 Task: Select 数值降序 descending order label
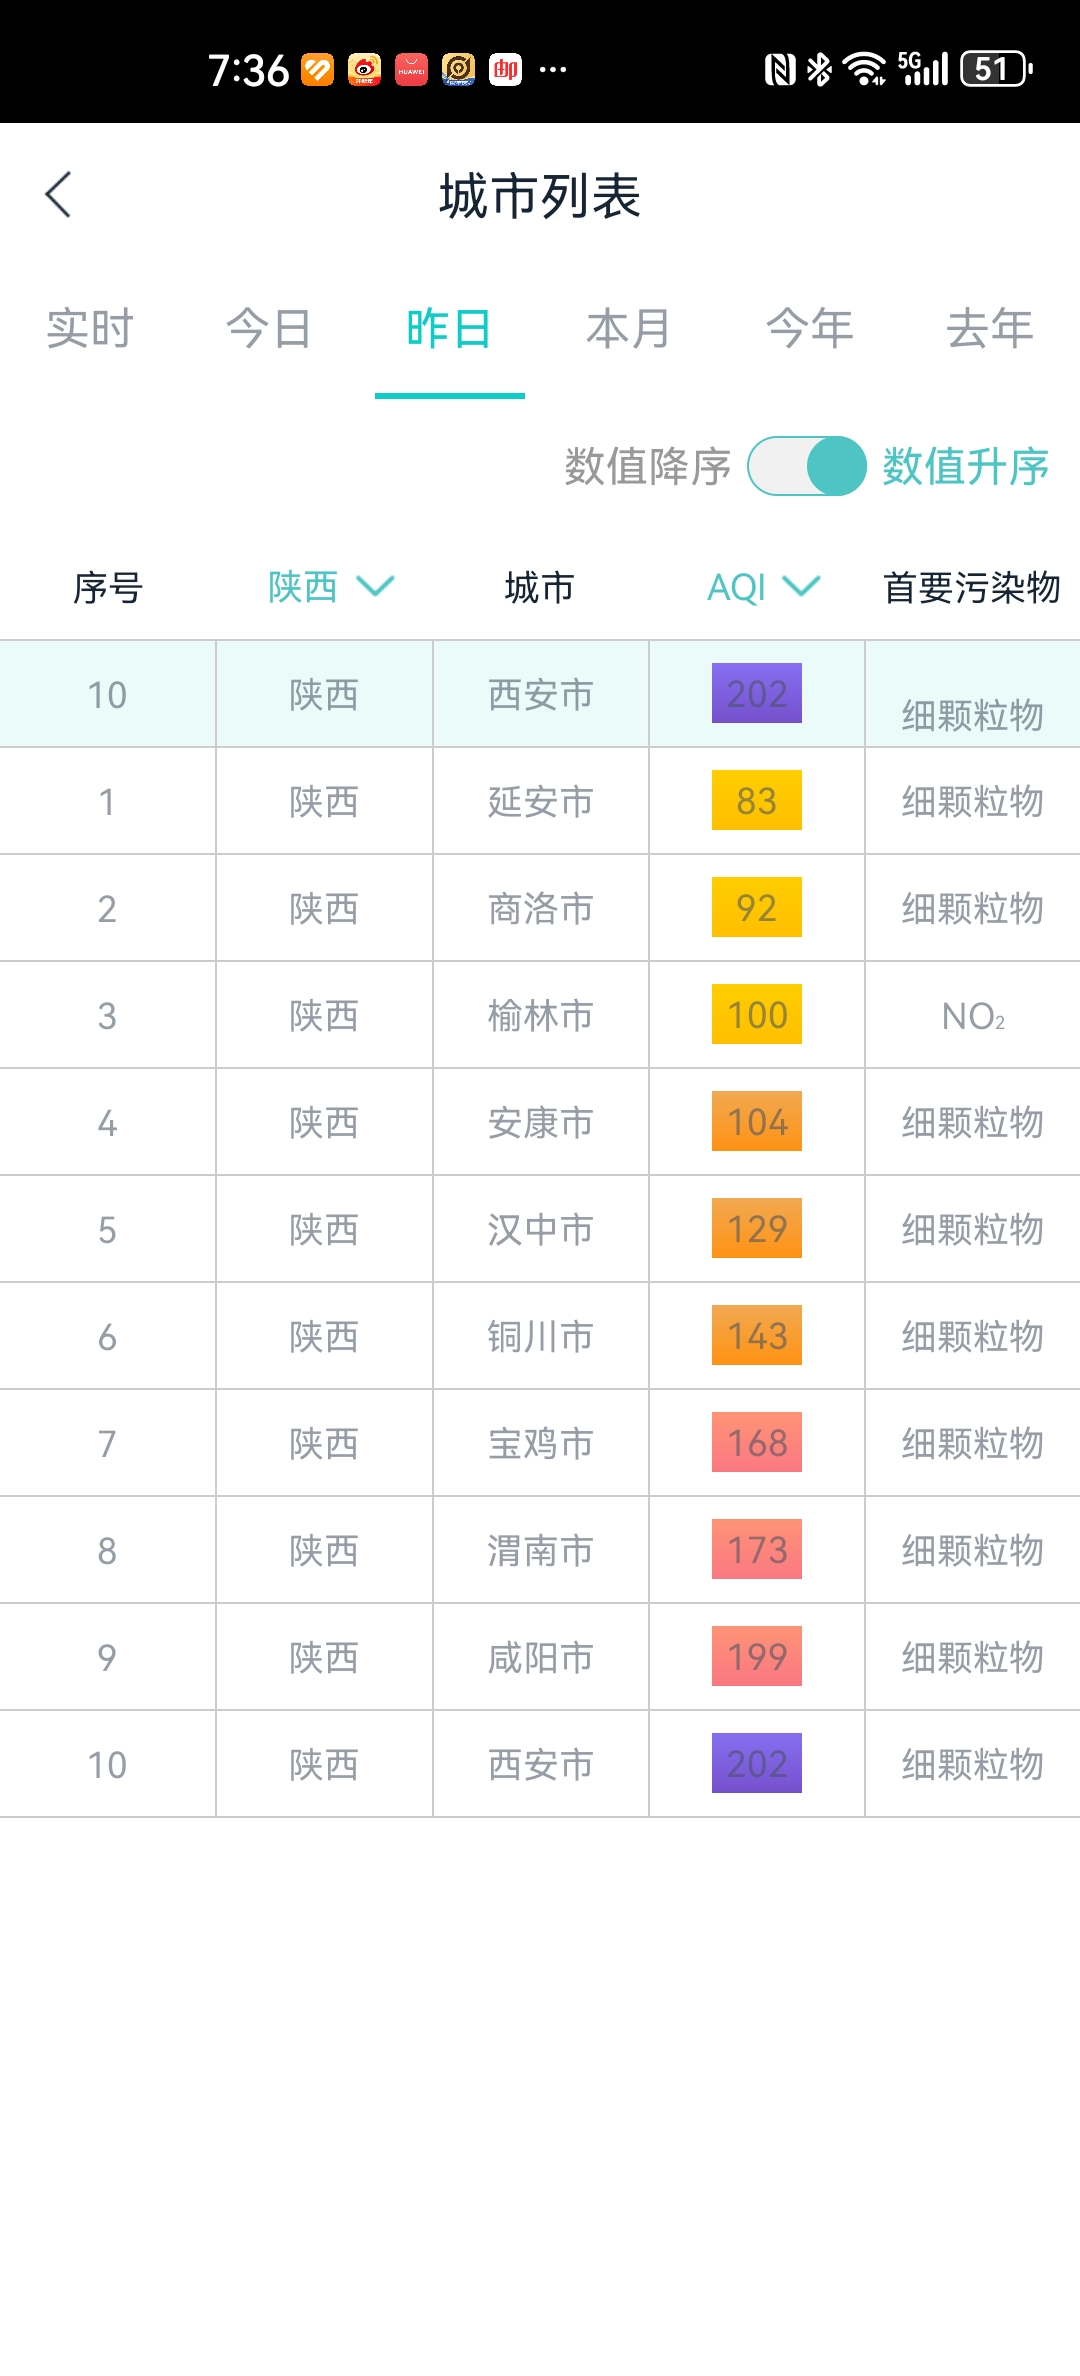click(648, 467)
